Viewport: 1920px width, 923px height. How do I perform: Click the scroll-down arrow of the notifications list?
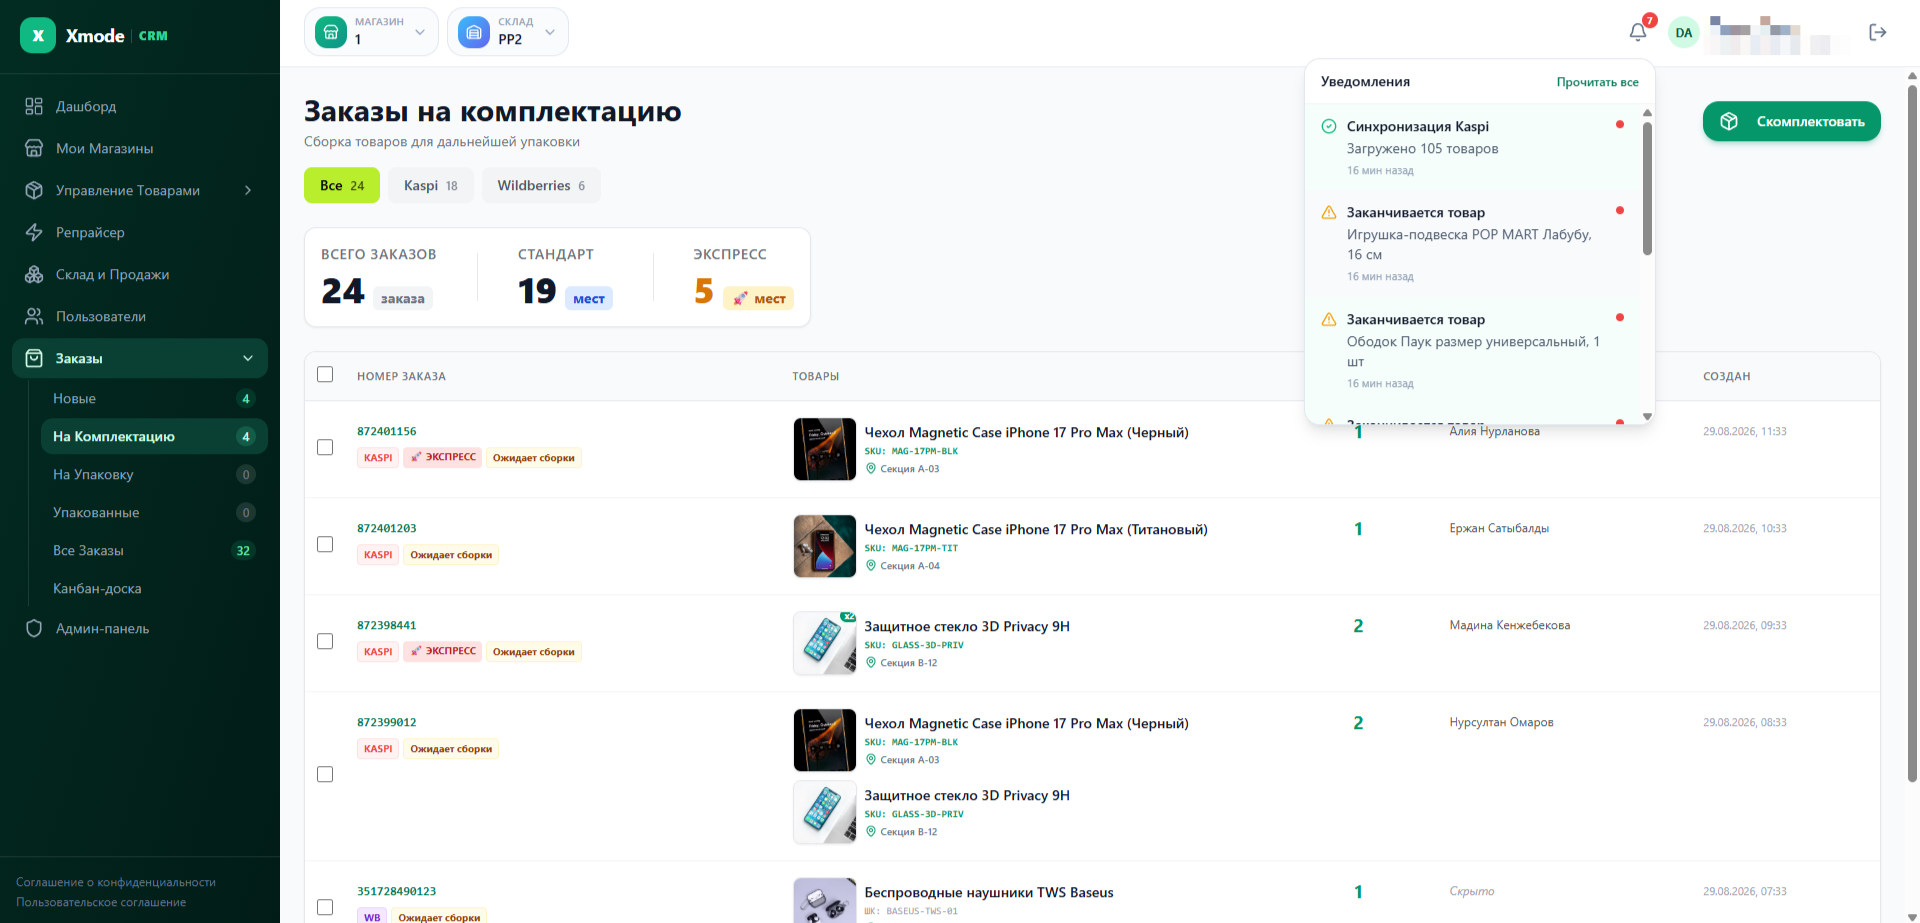pyautogui.click(x=1647, y=416)
